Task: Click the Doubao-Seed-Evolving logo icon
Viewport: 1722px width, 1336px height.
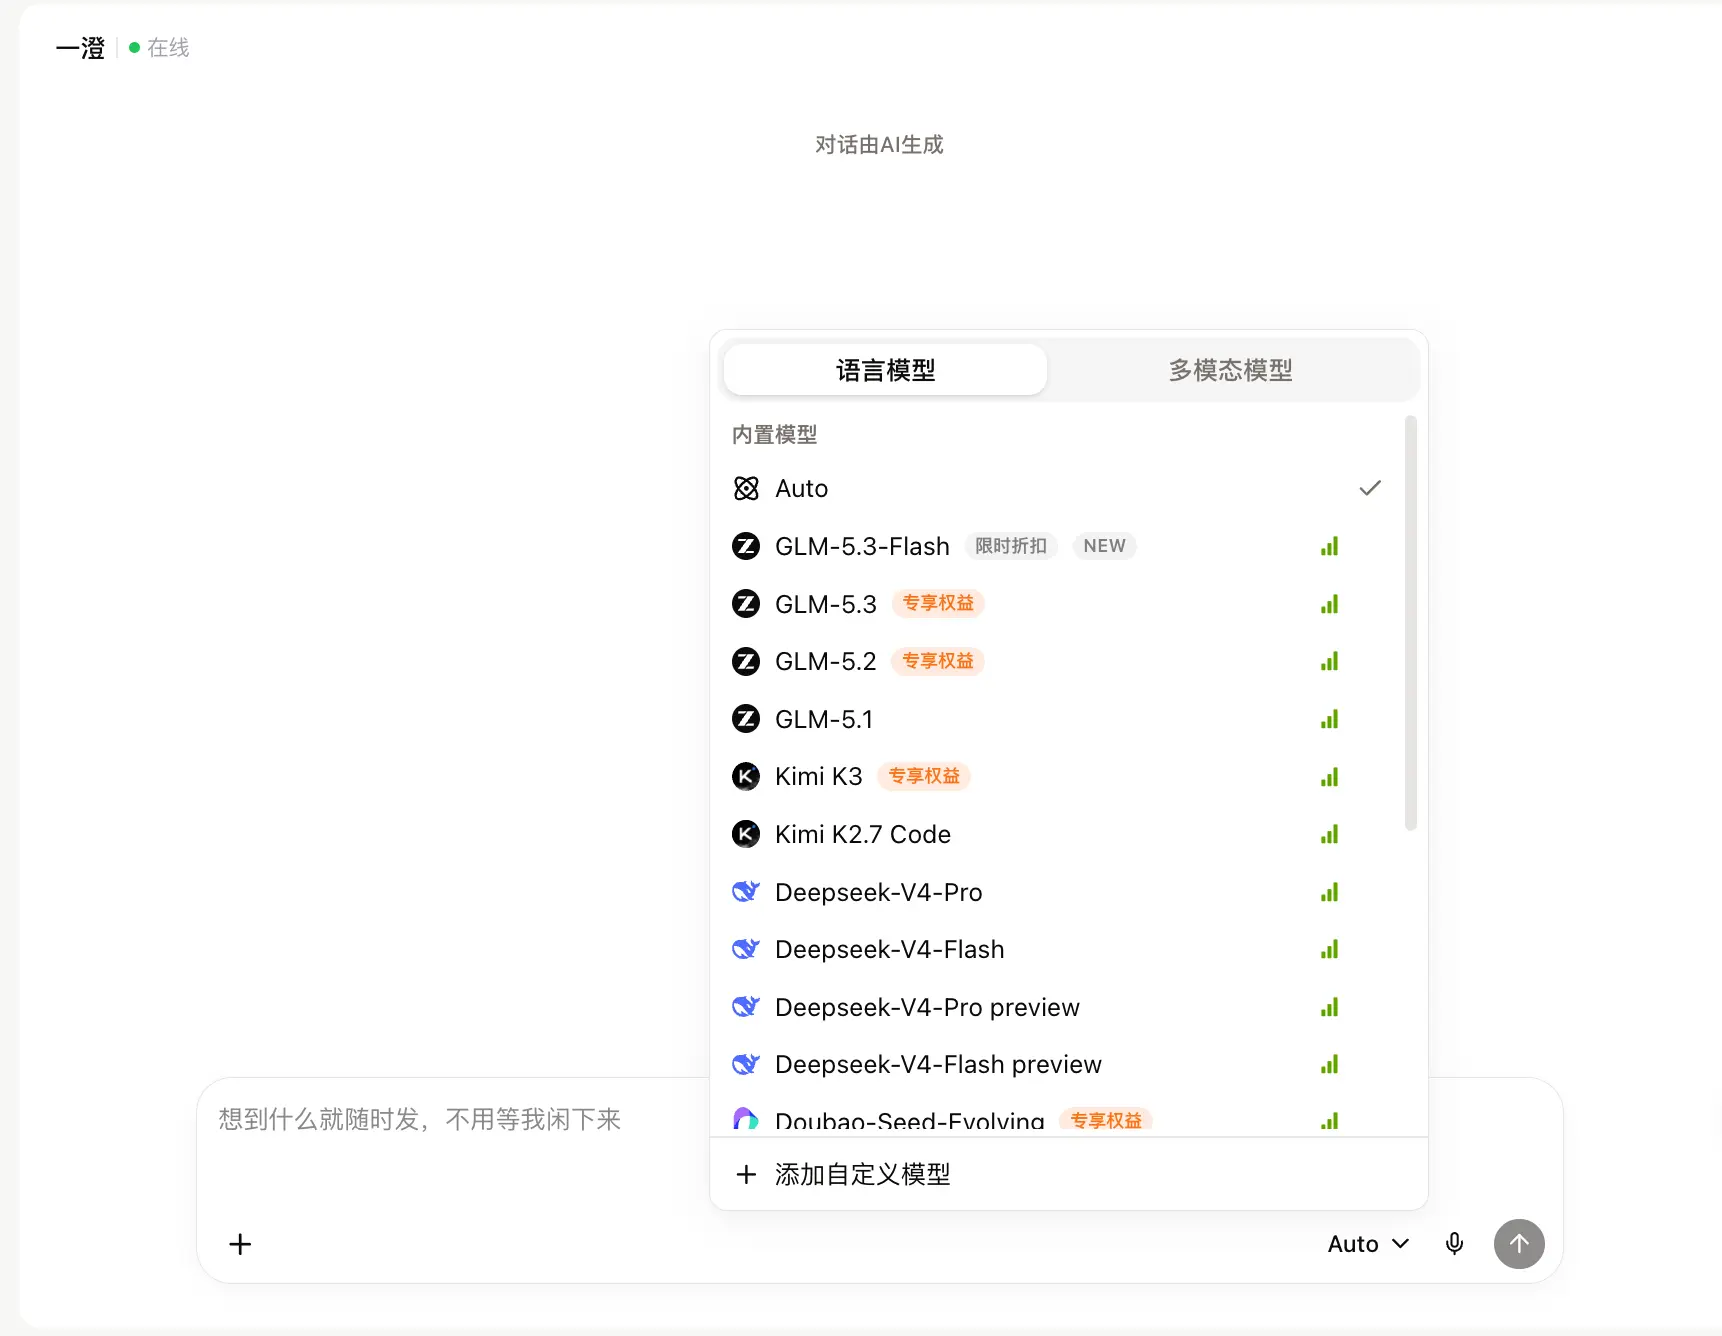Action: pos(746,1120)
